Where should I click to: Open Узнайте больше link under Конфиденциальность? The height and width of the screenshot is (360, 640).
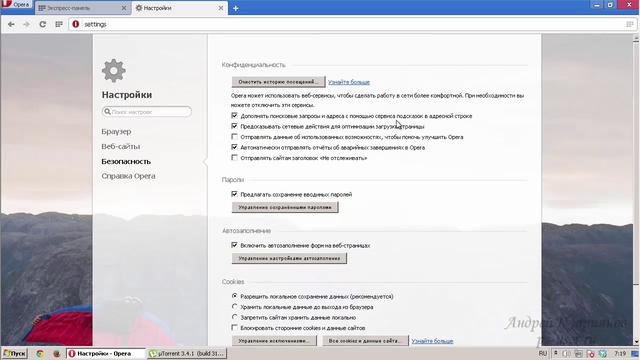(349, 82)
